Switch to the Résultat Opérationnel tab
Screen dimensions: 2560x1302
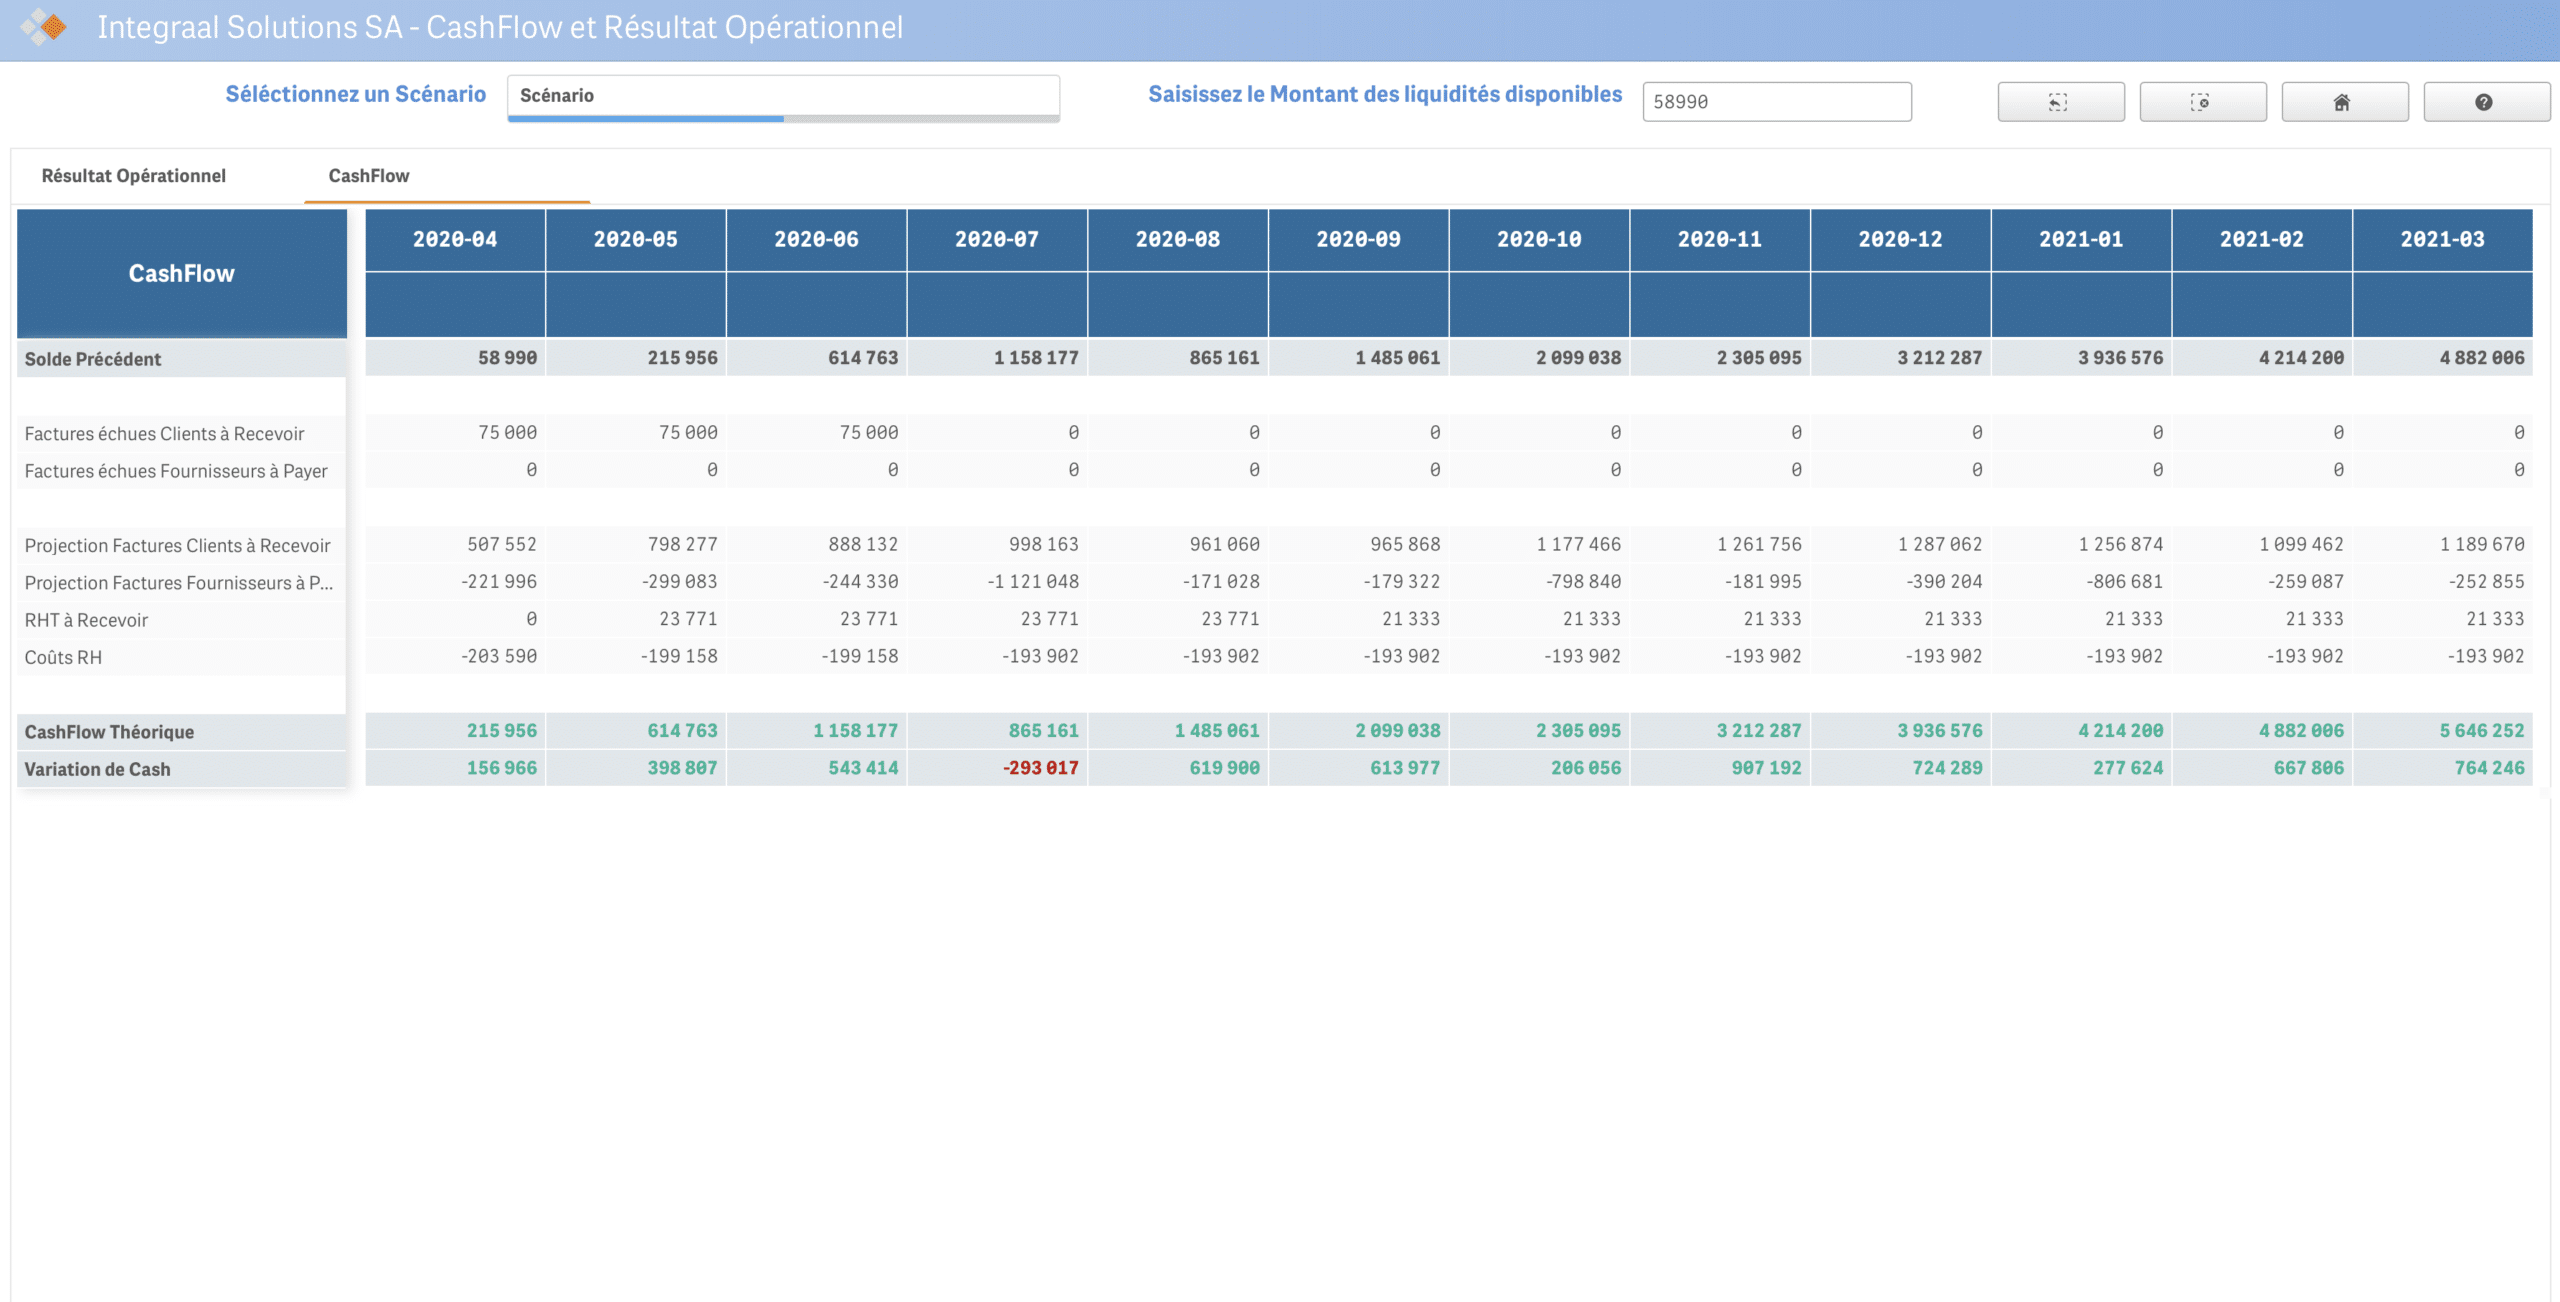(x=134, y=176)
